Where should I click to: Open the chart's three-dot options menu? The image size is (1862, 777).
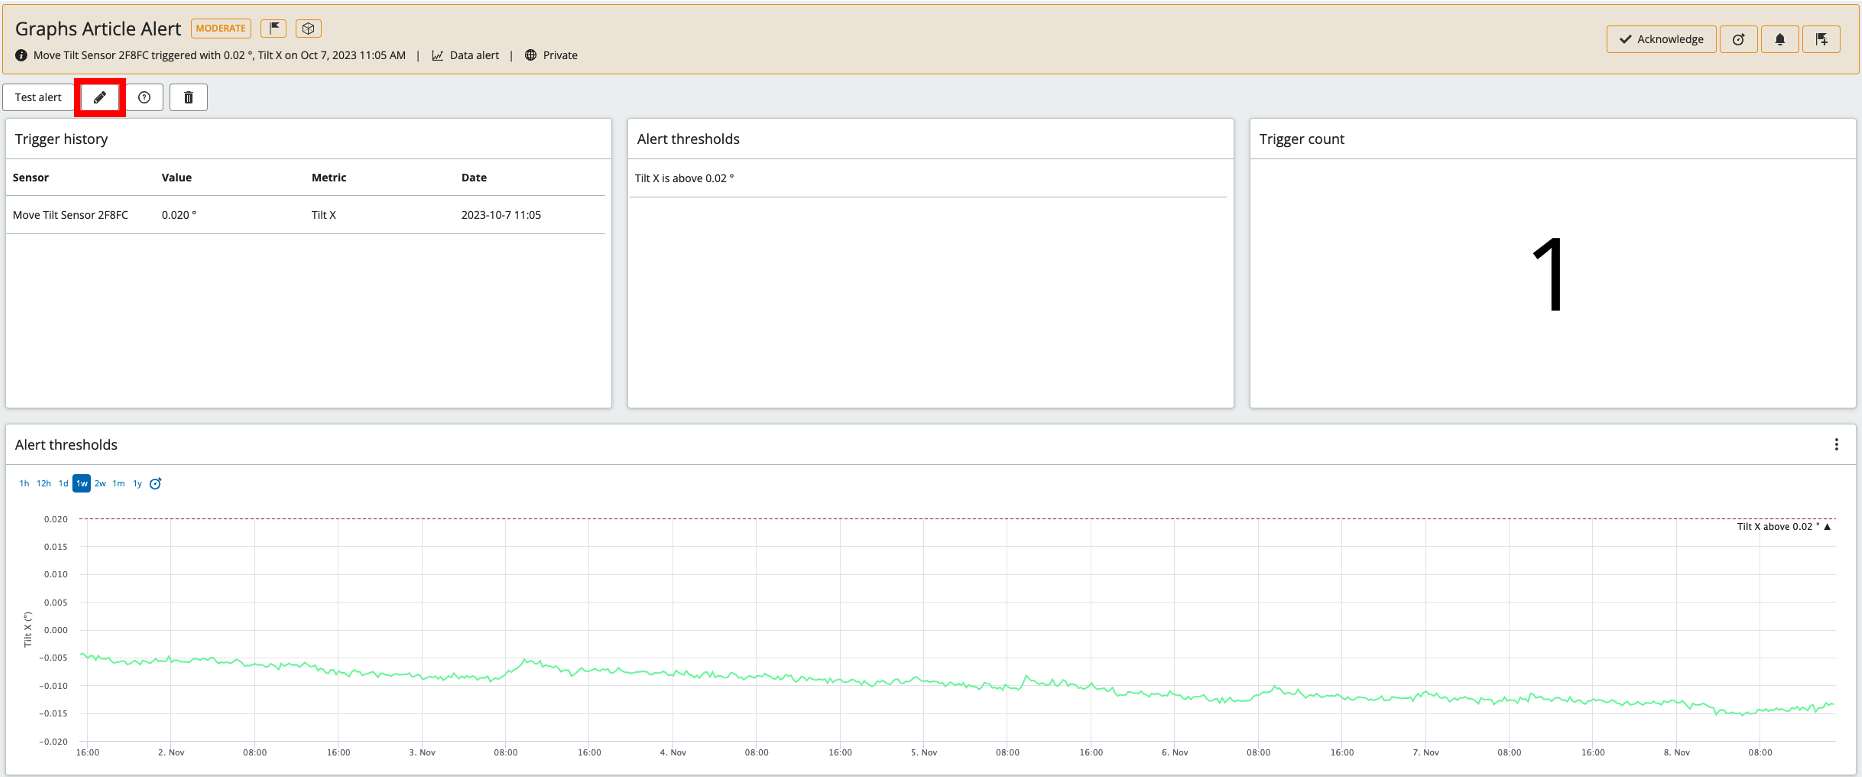pos(1836,445)
